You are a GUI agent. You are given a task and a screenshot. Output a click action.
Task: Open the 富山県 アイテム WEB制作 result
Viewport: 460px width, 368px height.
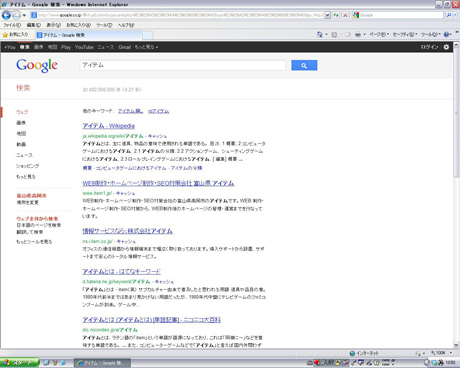(x=158, y=183)
